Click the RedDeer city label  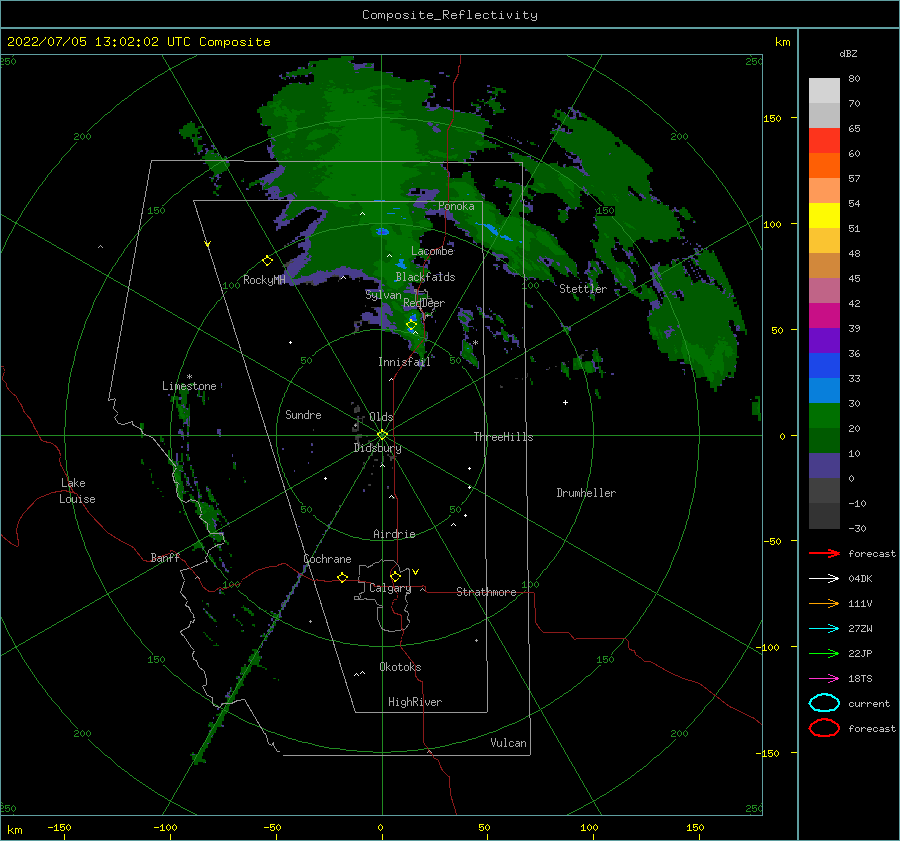[x=424, y=303]
